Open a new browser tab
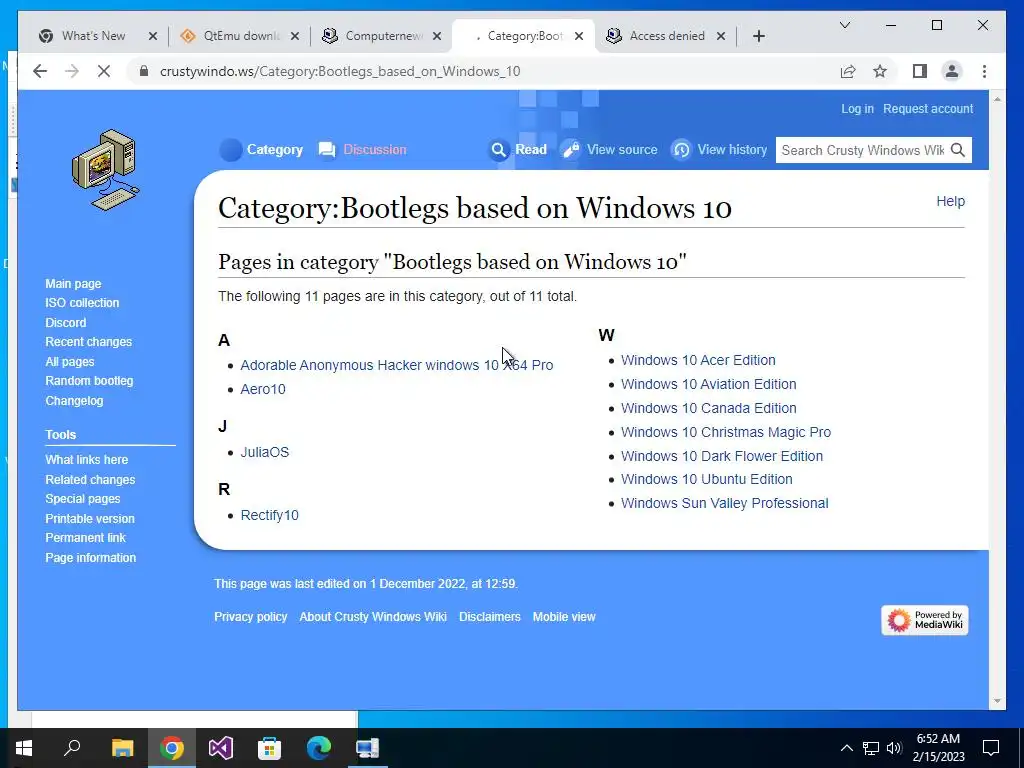The image size is (1024, 768). (x=758, y=36)
